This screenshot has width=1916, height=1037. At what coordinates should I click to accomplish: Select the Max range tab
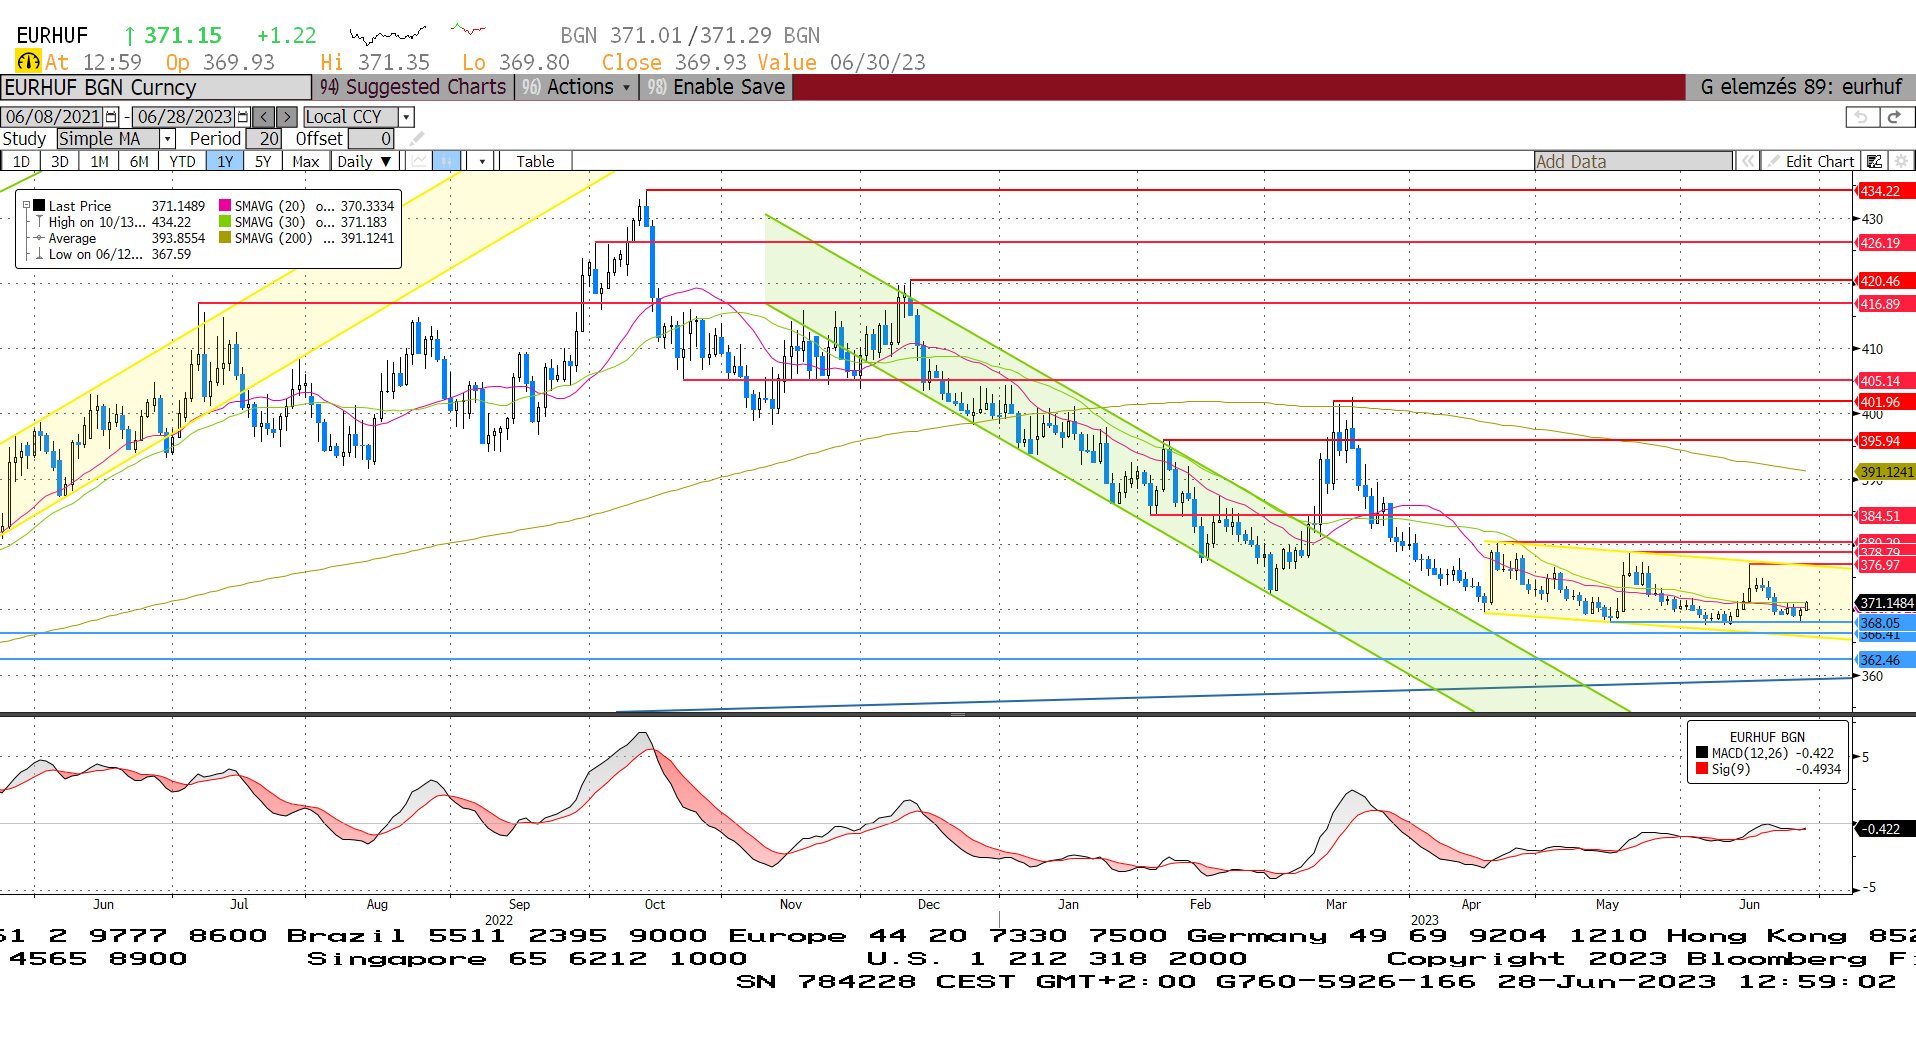pos(305,161)
